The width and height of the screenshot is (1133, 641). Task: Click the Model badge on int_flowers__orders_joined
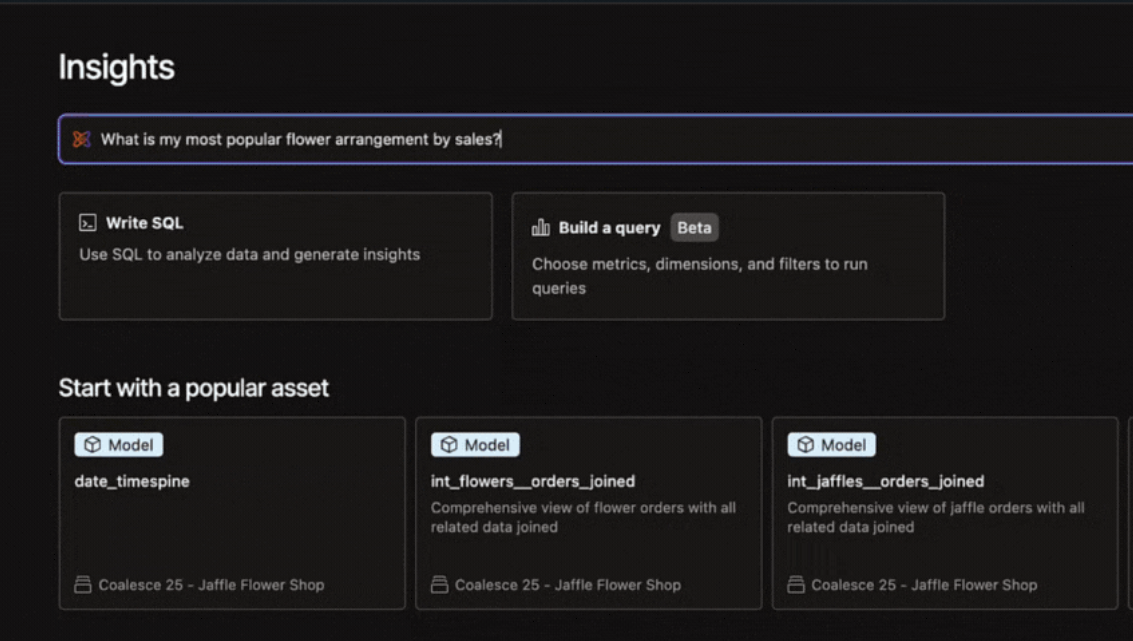(475, 445)
